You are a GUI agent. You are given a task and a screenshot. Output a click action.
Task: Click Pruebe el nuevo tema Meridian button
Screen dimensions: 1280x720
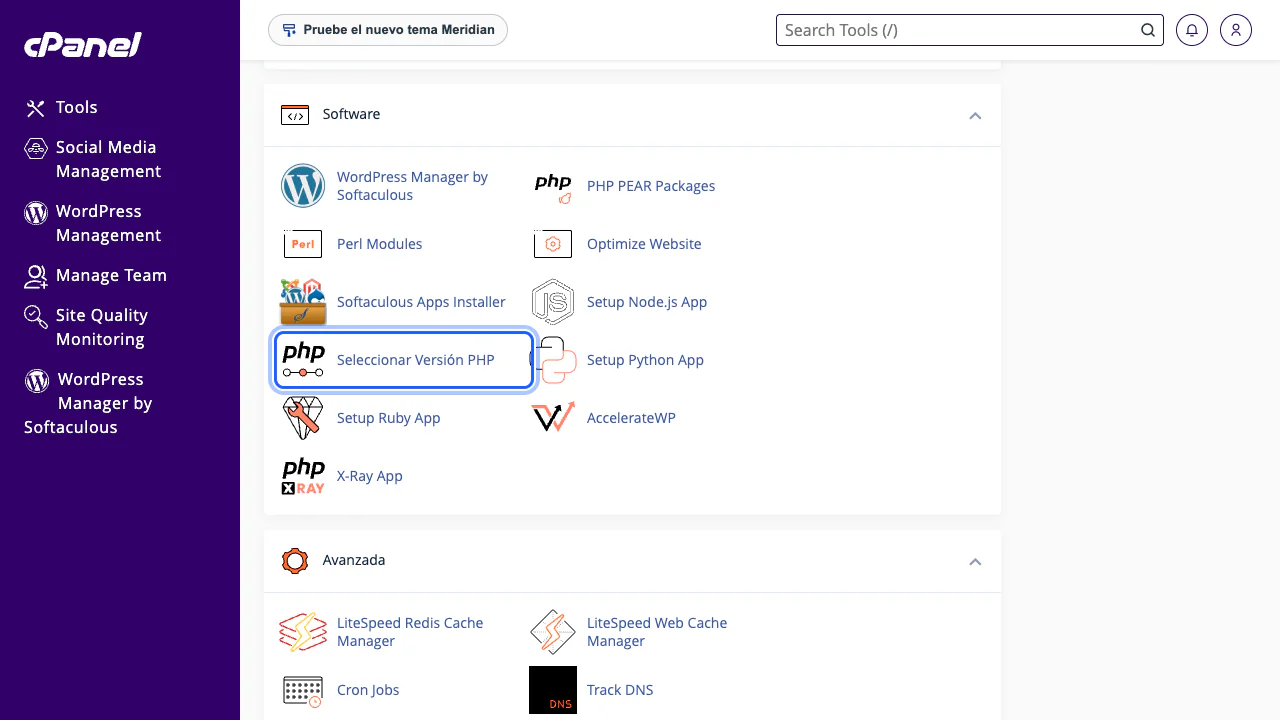click(x=388, y=30)
